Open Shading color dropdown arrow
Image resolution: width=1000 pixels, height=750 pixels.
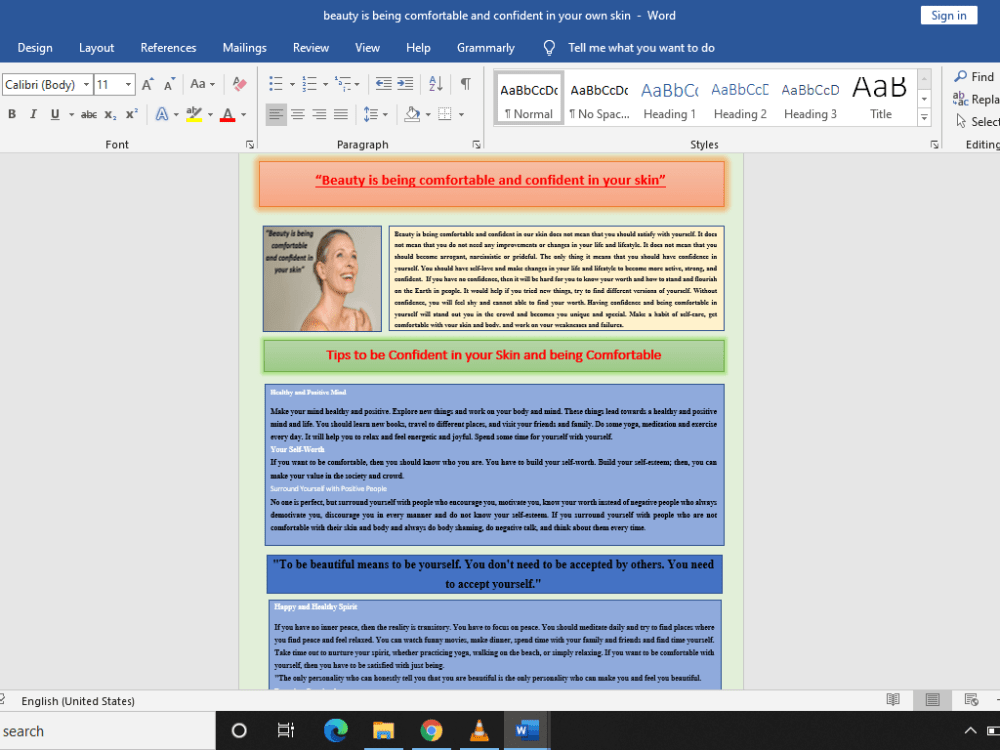coord(428,115)
